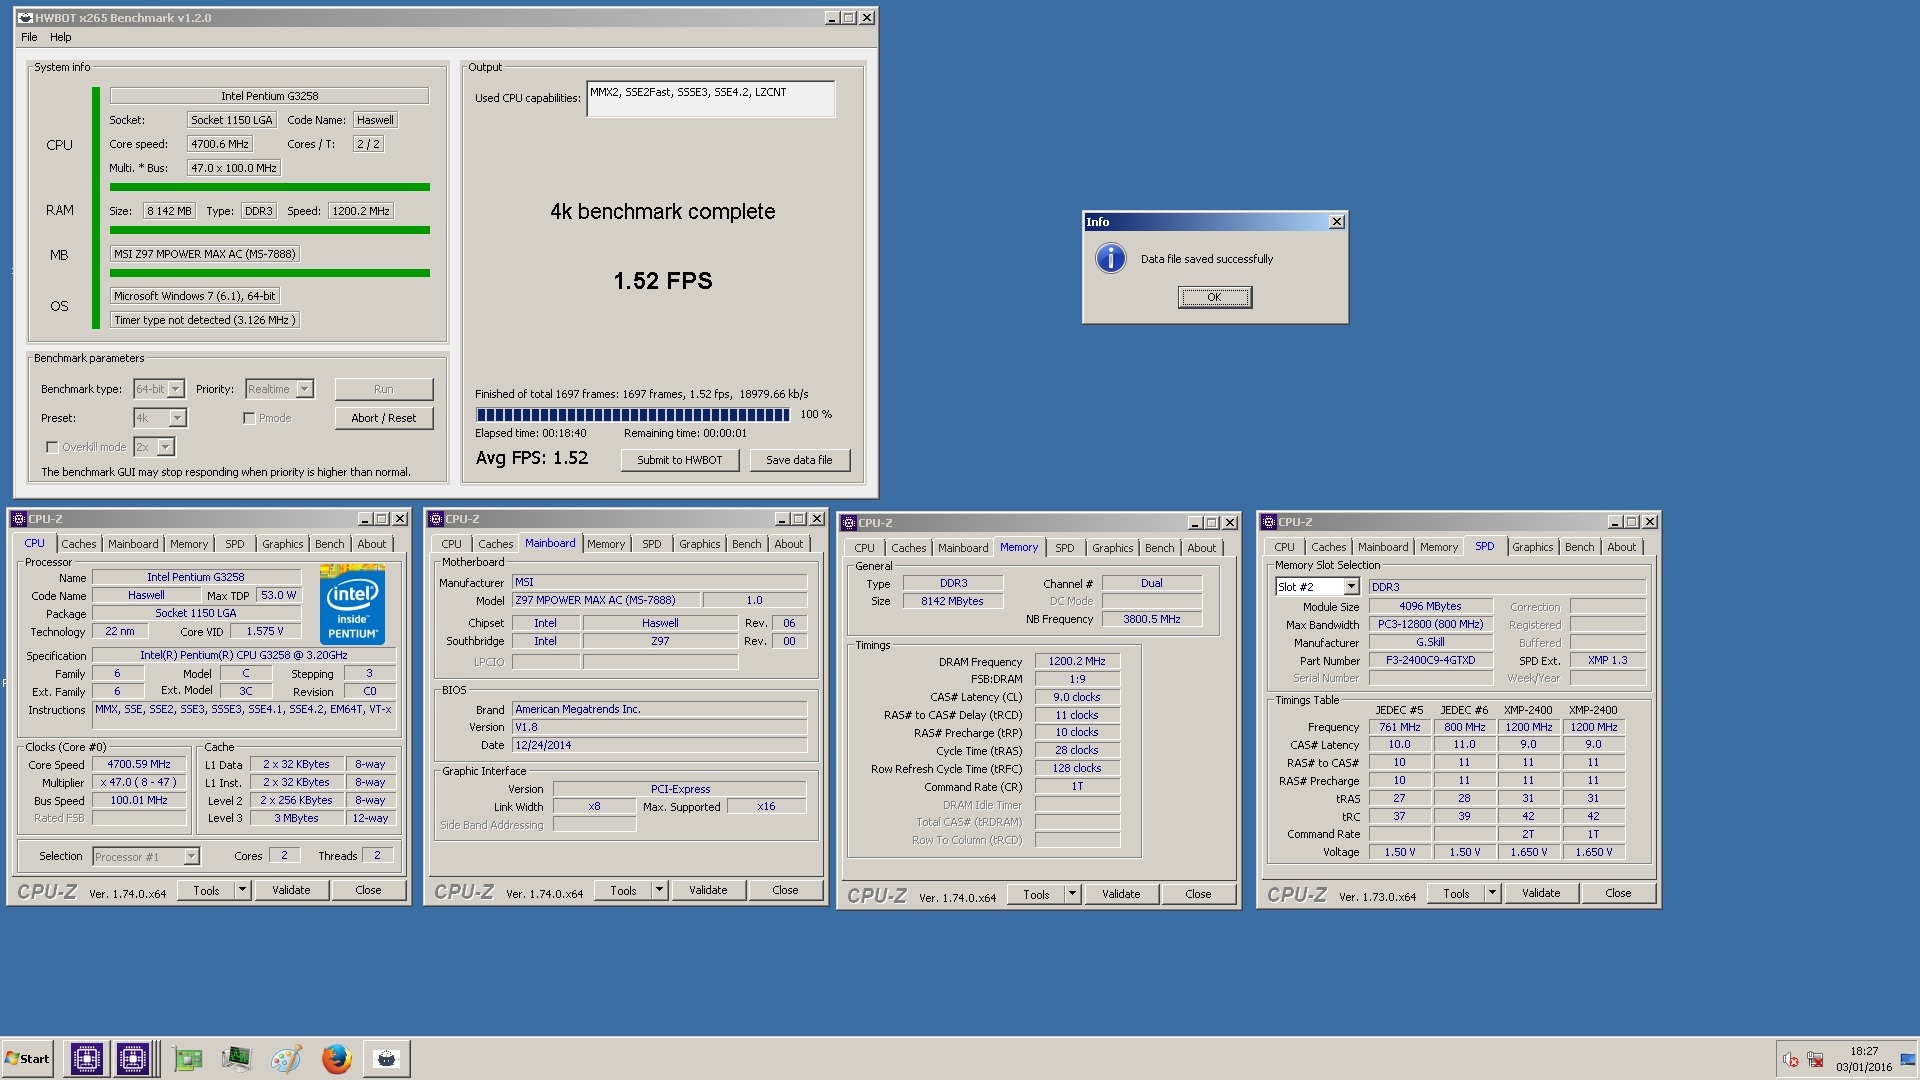Screen dimensions: 1920x1080
Task: Click OK in the Info dialog
Action: pyautogui.click(x=1214, y=297)
